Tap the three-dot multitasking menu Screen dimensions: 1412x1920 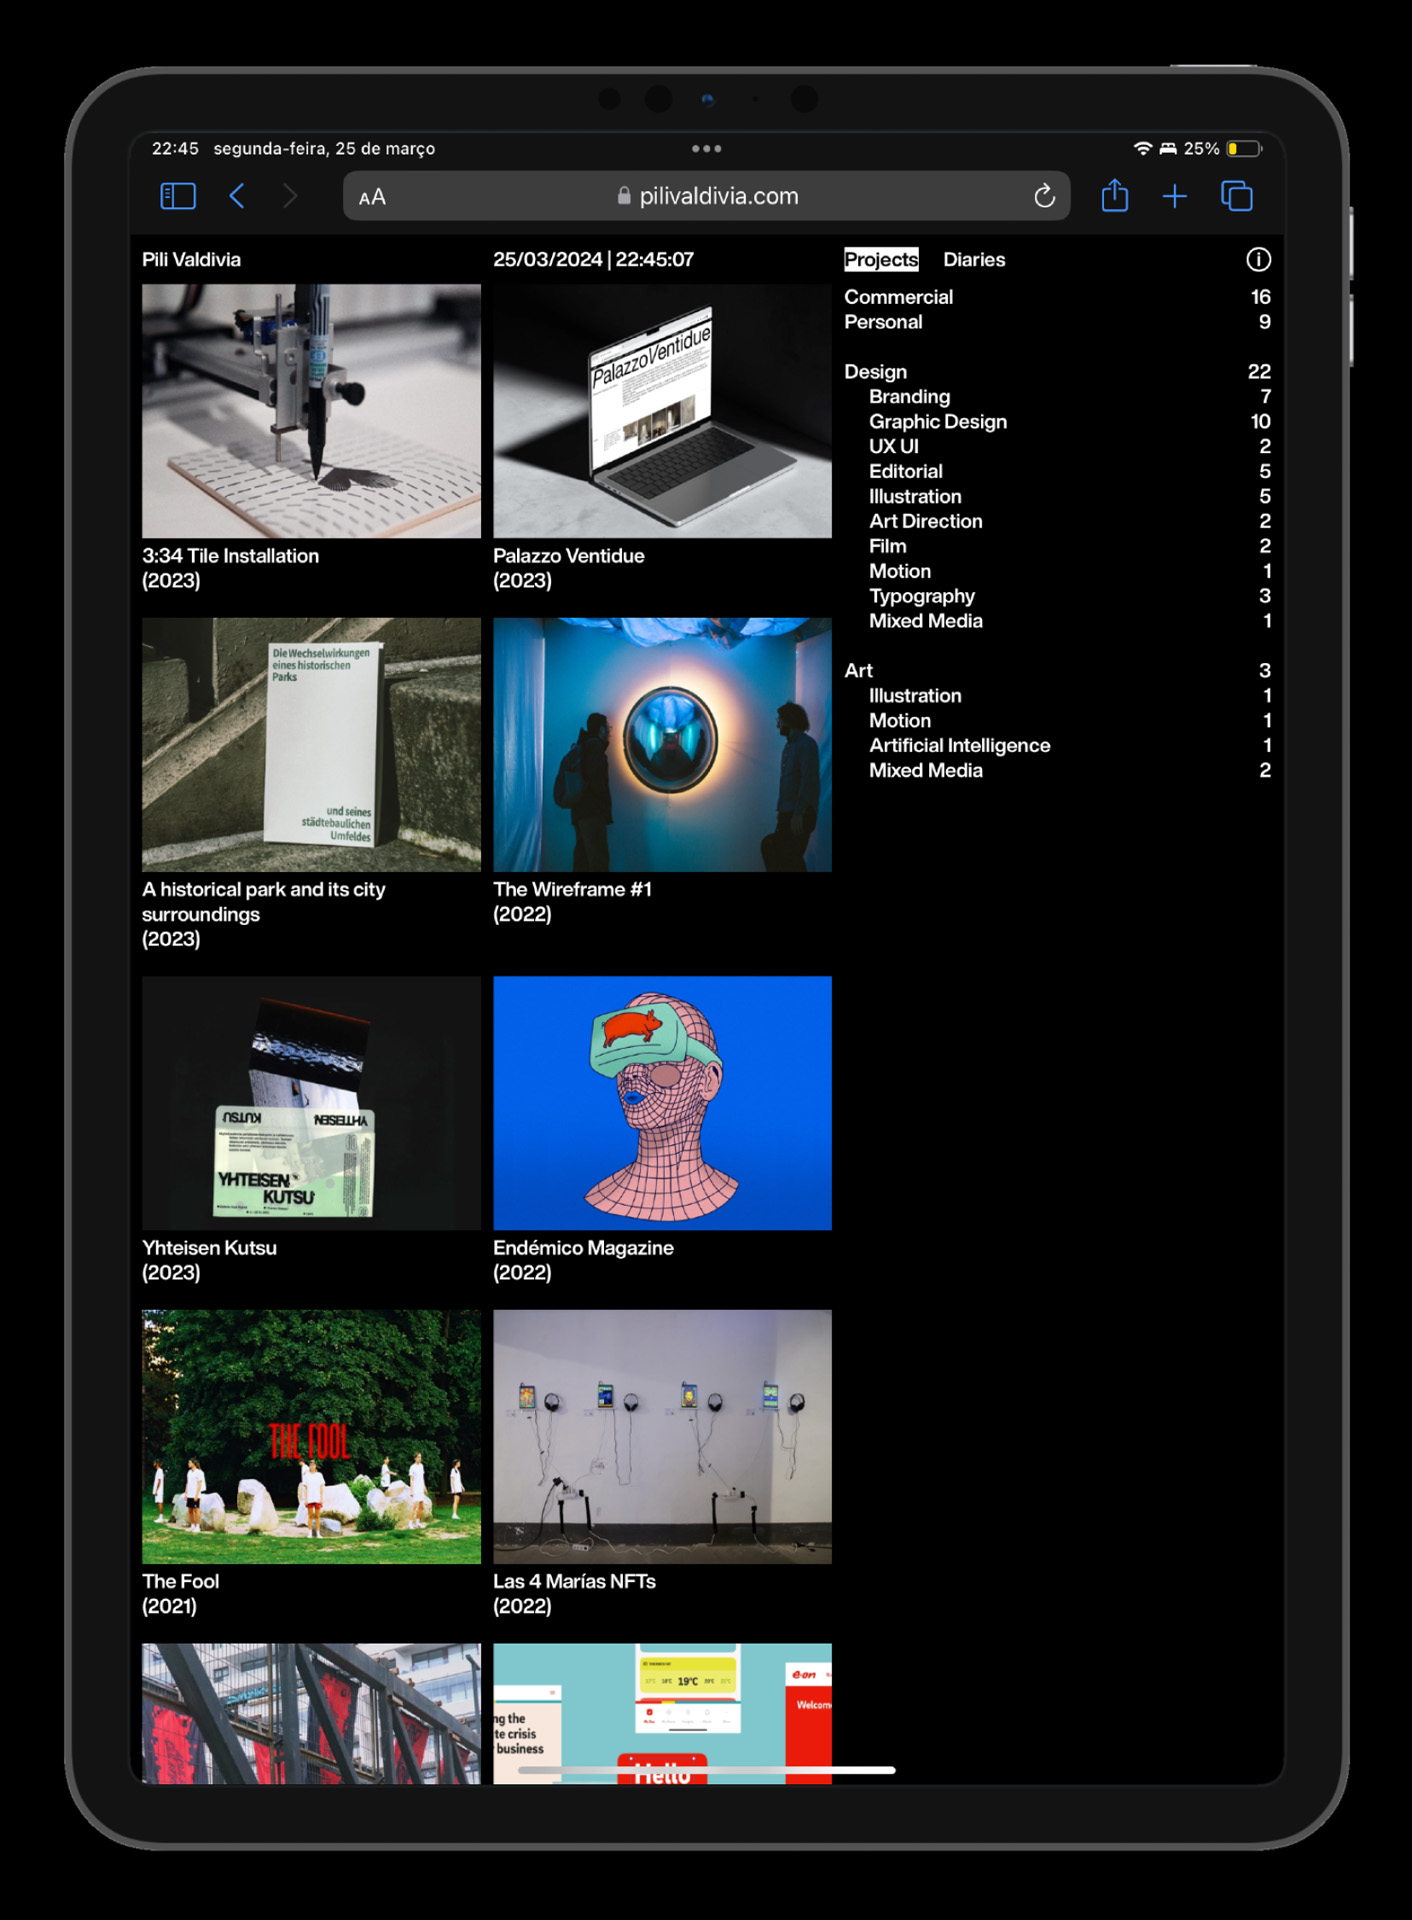pos(706,149)
